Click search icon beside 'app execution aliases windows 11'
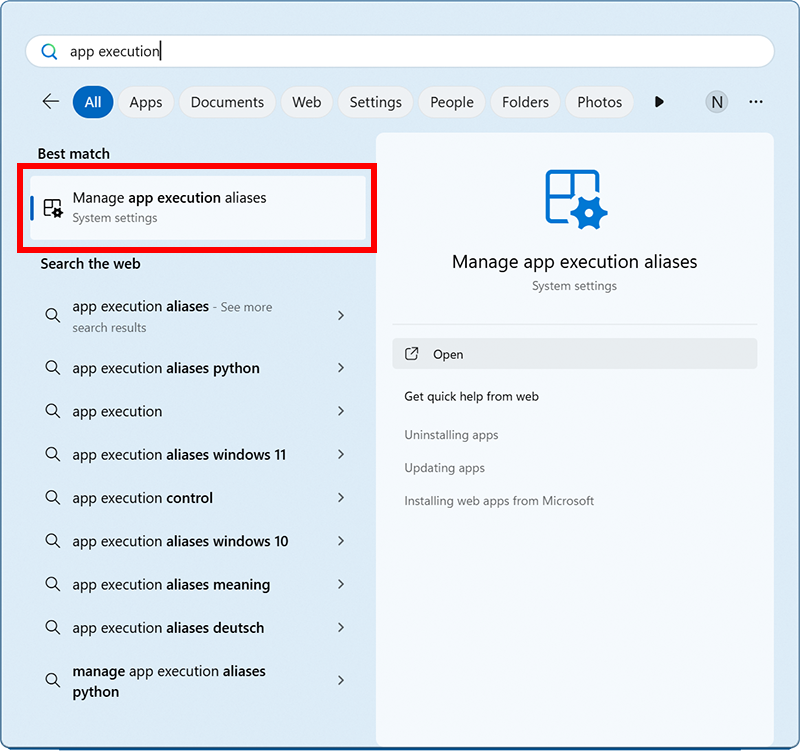The height and width of the screenshot is (751, 800). click(53, 454)
